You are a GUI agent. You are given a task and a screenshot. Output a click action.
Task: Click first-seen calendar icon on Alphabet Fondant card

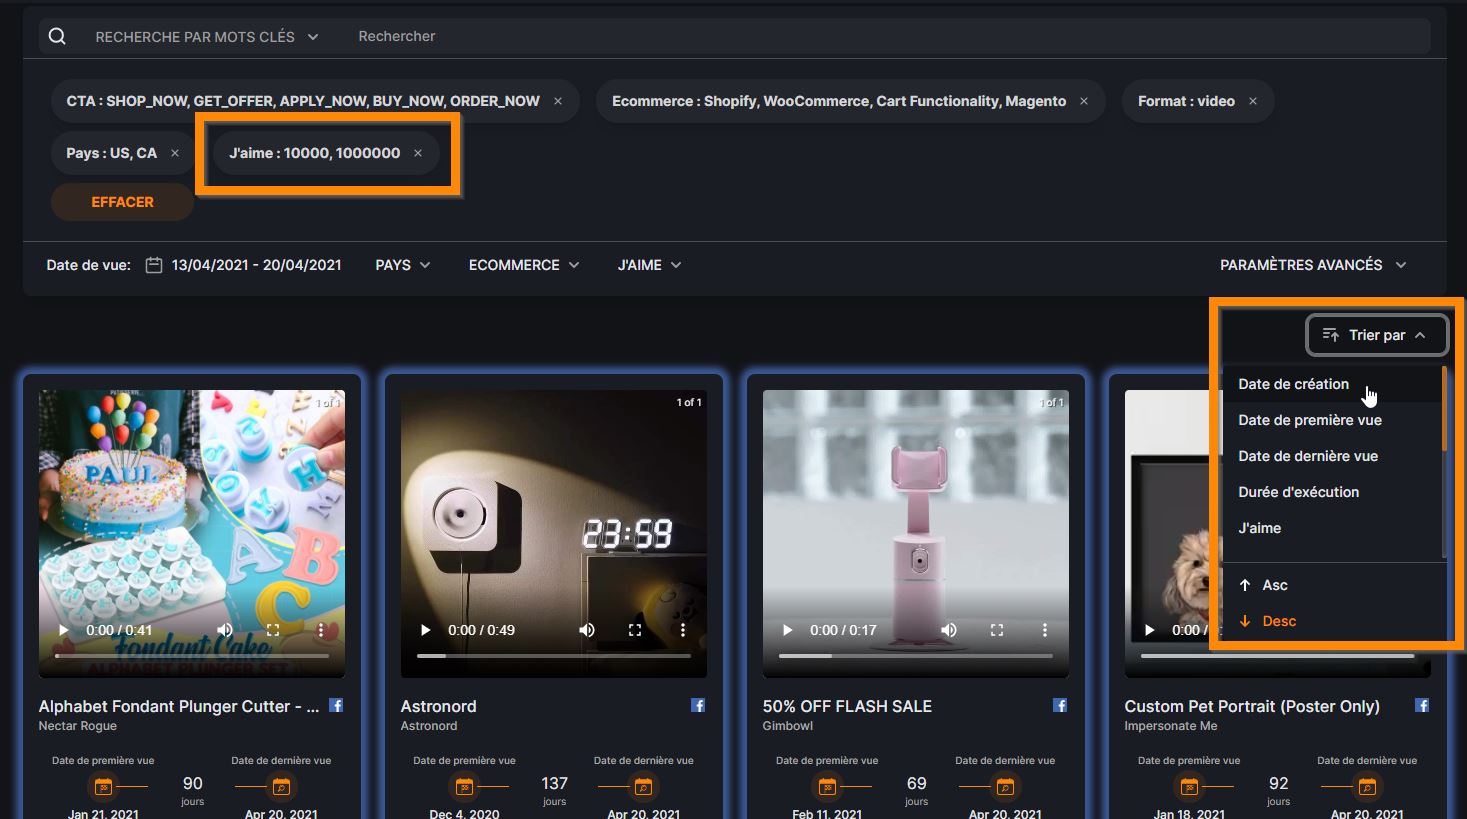click(103, 787)
